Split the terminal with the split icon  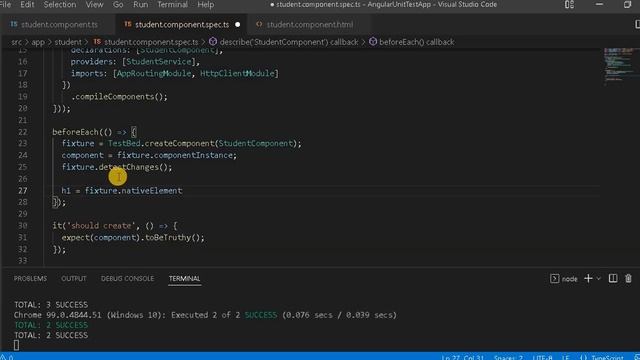coord(613,278)
